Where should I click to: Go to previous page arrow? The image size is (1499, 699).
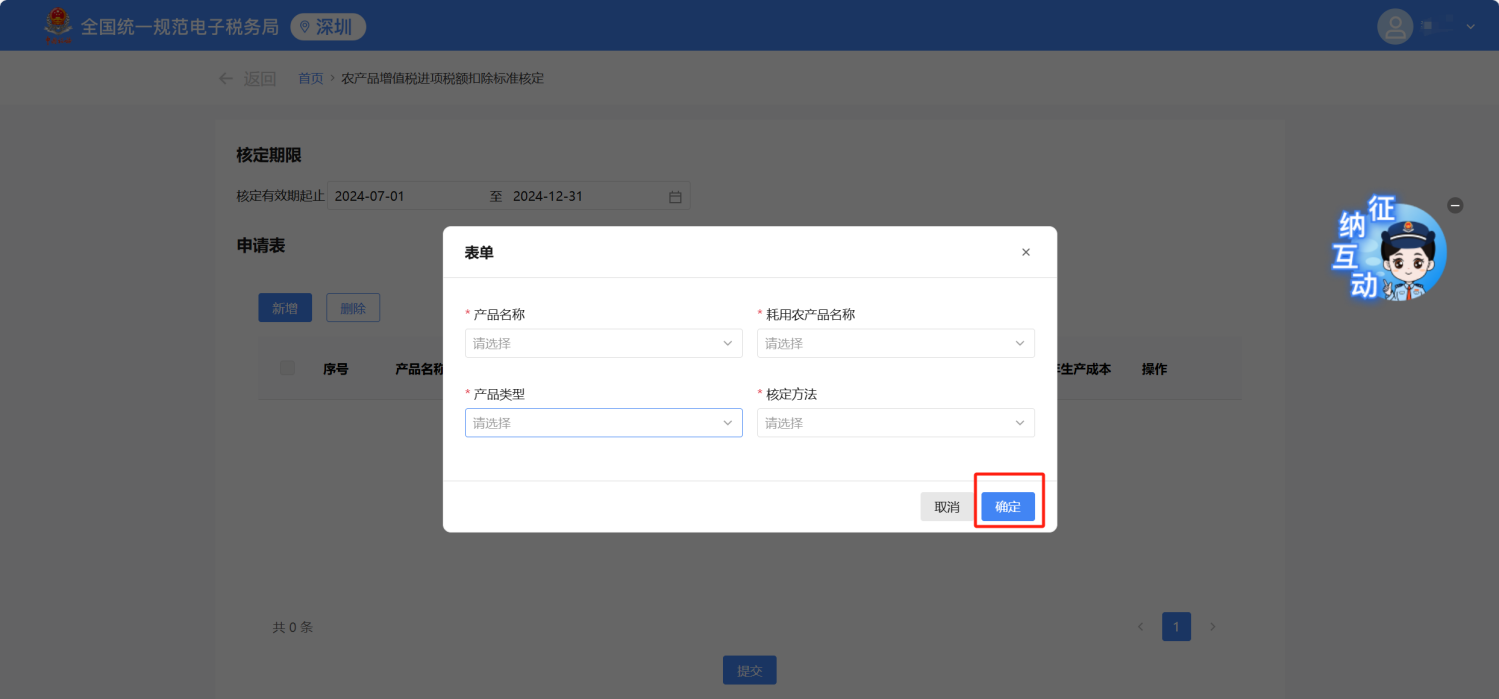click(x=1141, y=627)
